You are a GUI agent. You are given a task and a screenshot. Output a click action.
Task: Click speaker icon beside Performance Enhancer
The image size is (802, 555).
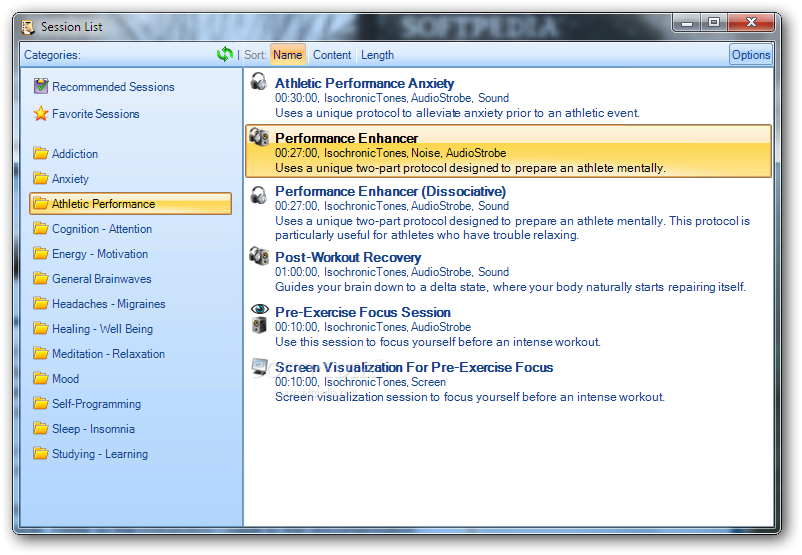(259, 137)
